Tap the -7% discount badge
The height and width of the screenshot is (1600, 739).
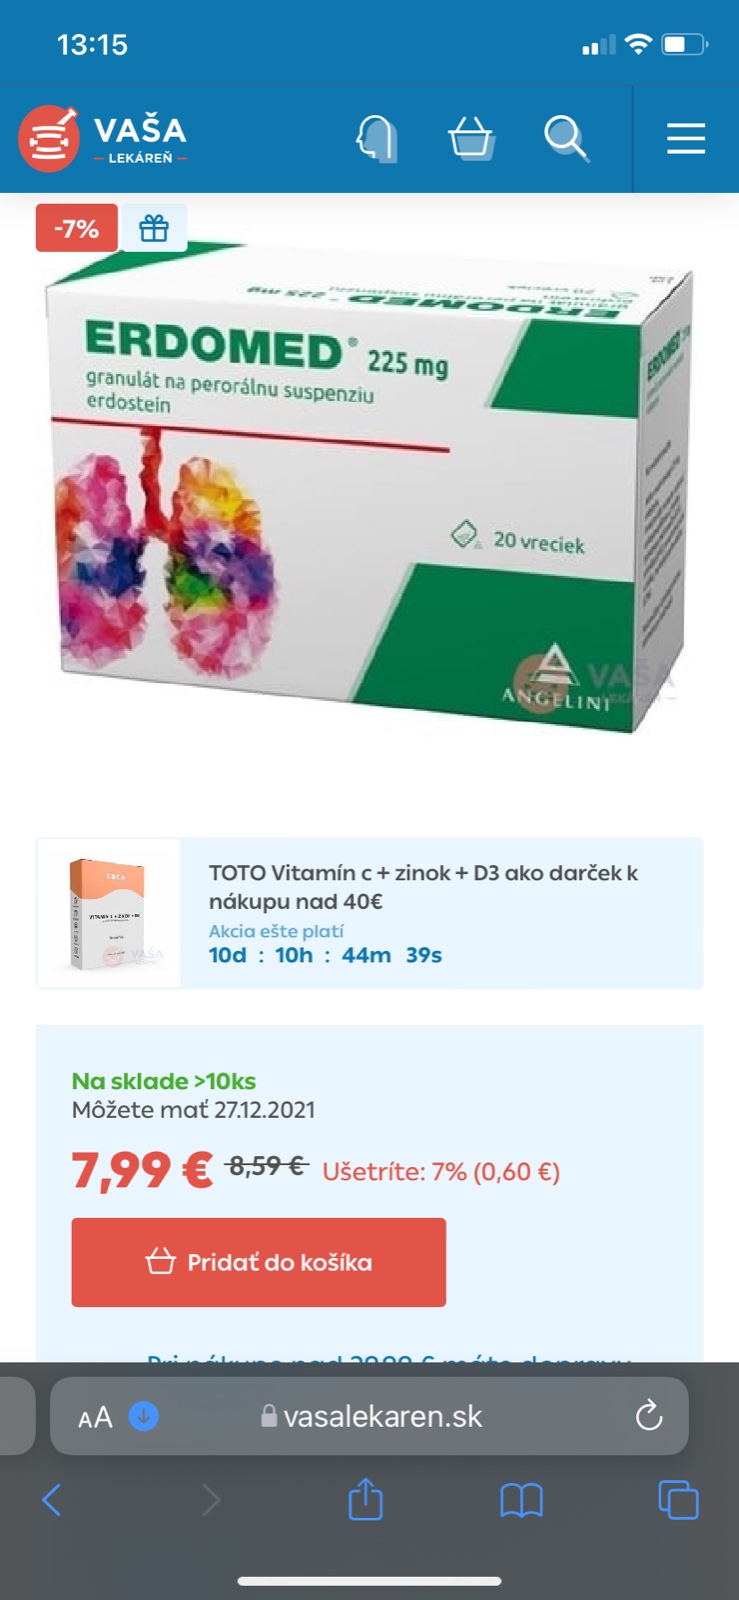tap(77, 228)
